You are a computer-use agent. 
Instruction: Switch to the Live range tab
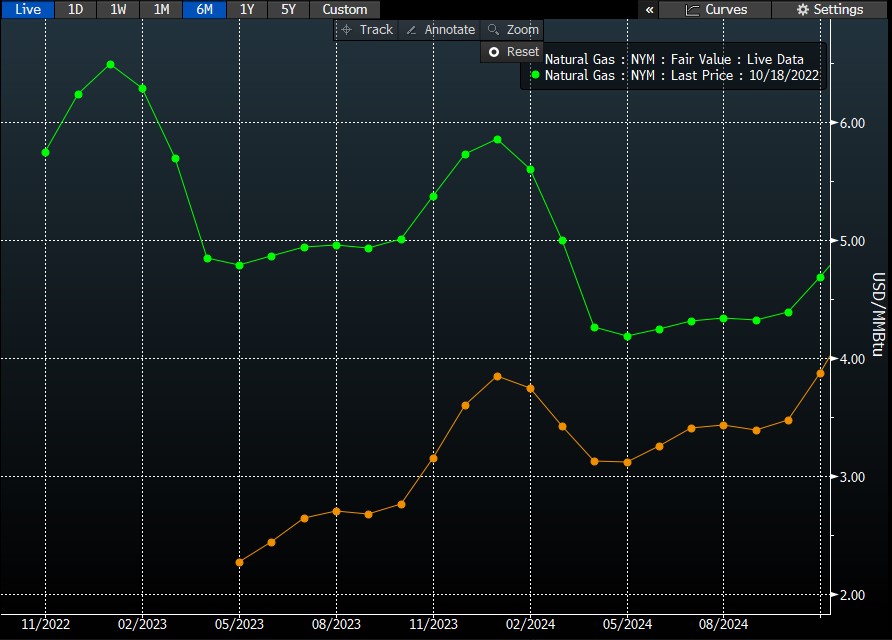pyautogui.click(x=27, y=9)
